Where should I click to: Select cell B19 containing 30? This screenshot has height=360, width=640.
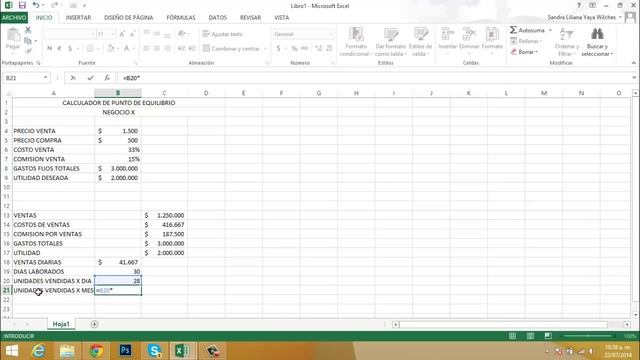(118, 271)
